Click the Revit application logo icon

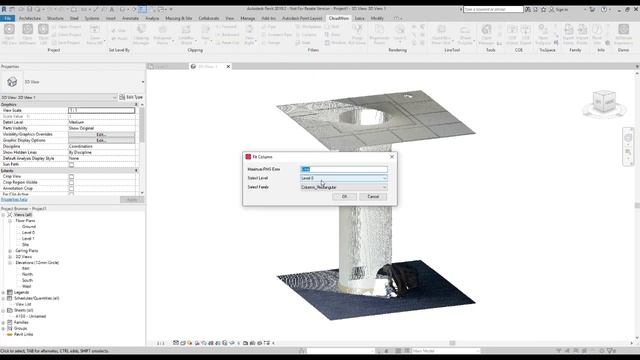pos(4,9)
